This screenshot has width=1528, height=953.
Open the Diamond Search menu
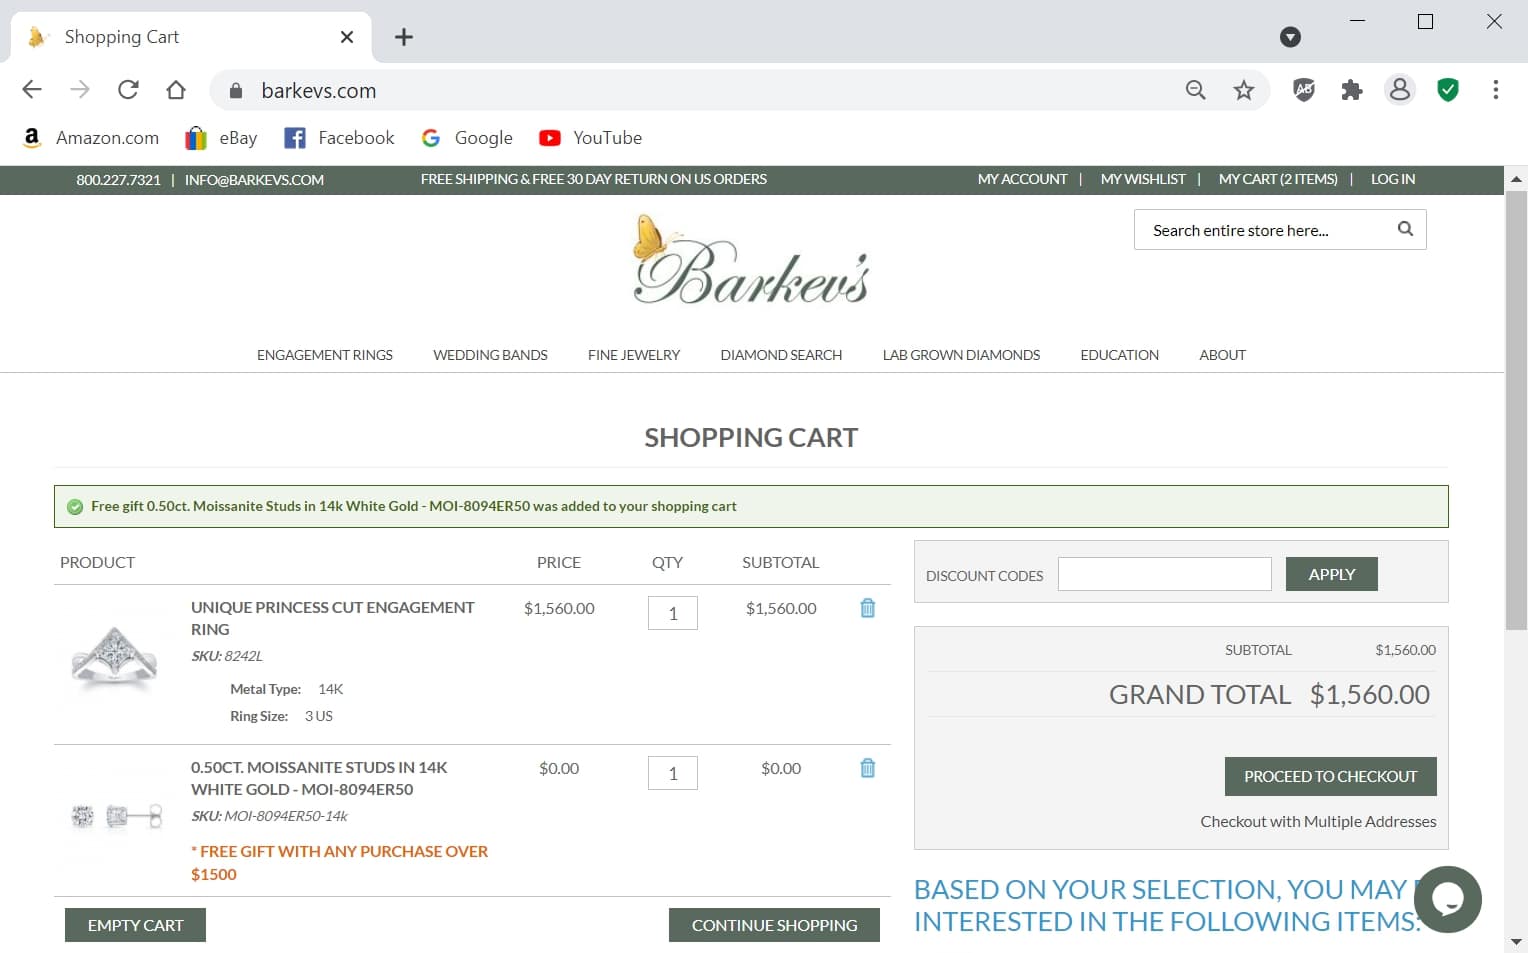pos(781,355)
